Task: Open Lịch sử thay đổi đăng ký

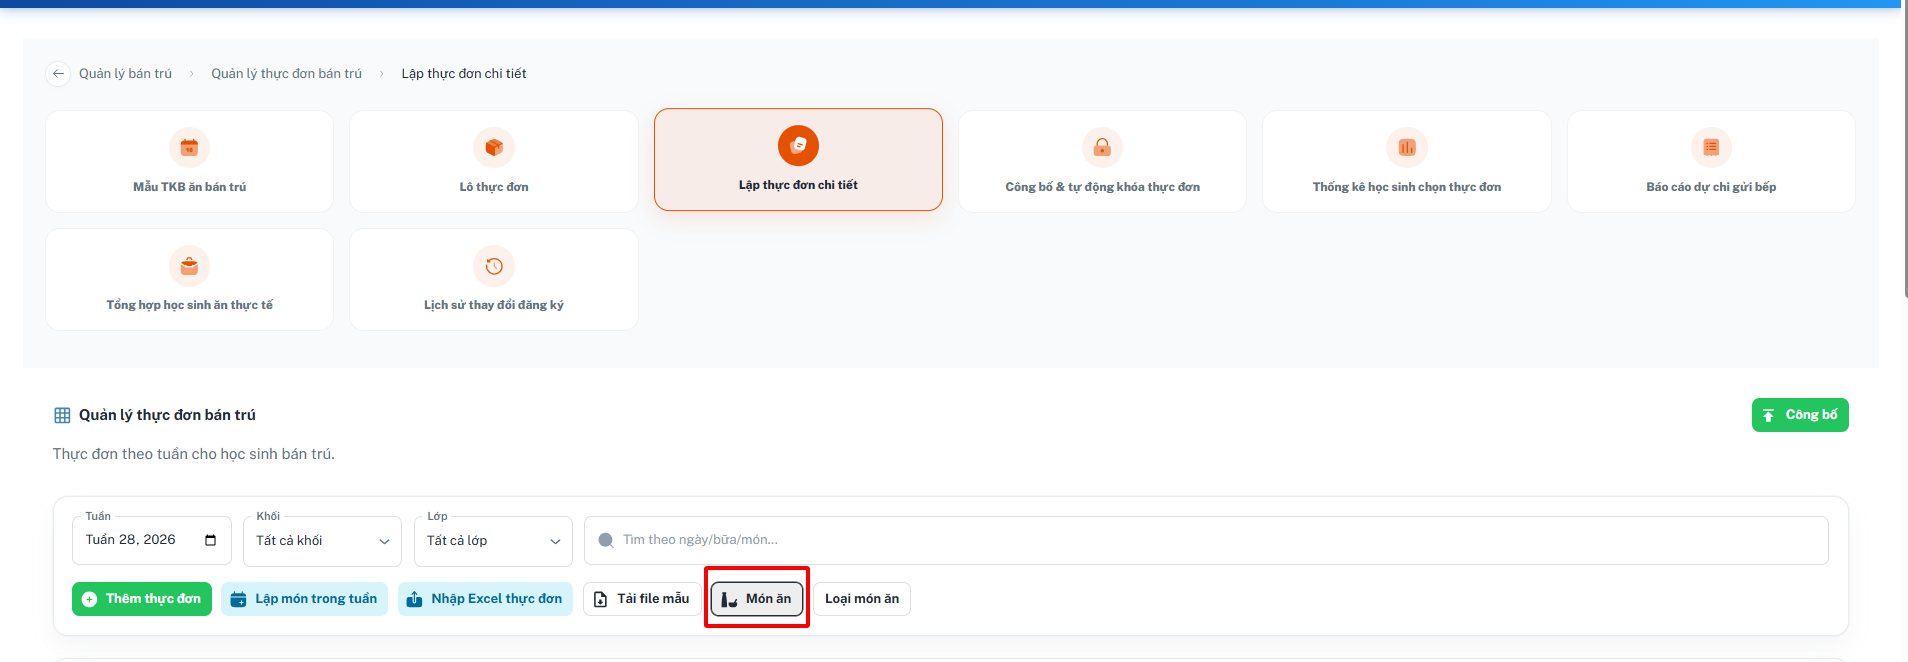Action: click(494, 279)
